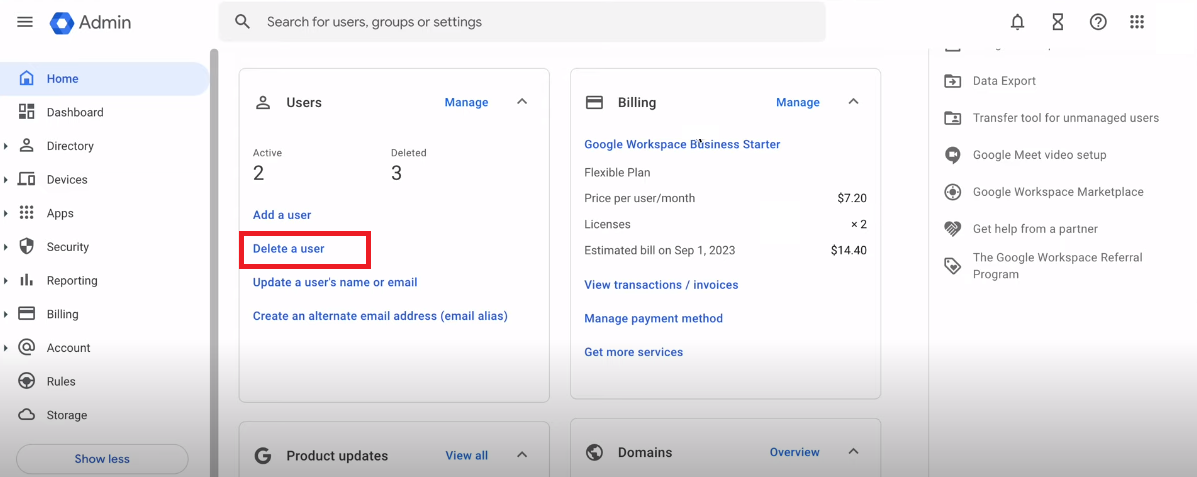
Task: Click the Devices icon in sidebar
Action: [27, 179]
